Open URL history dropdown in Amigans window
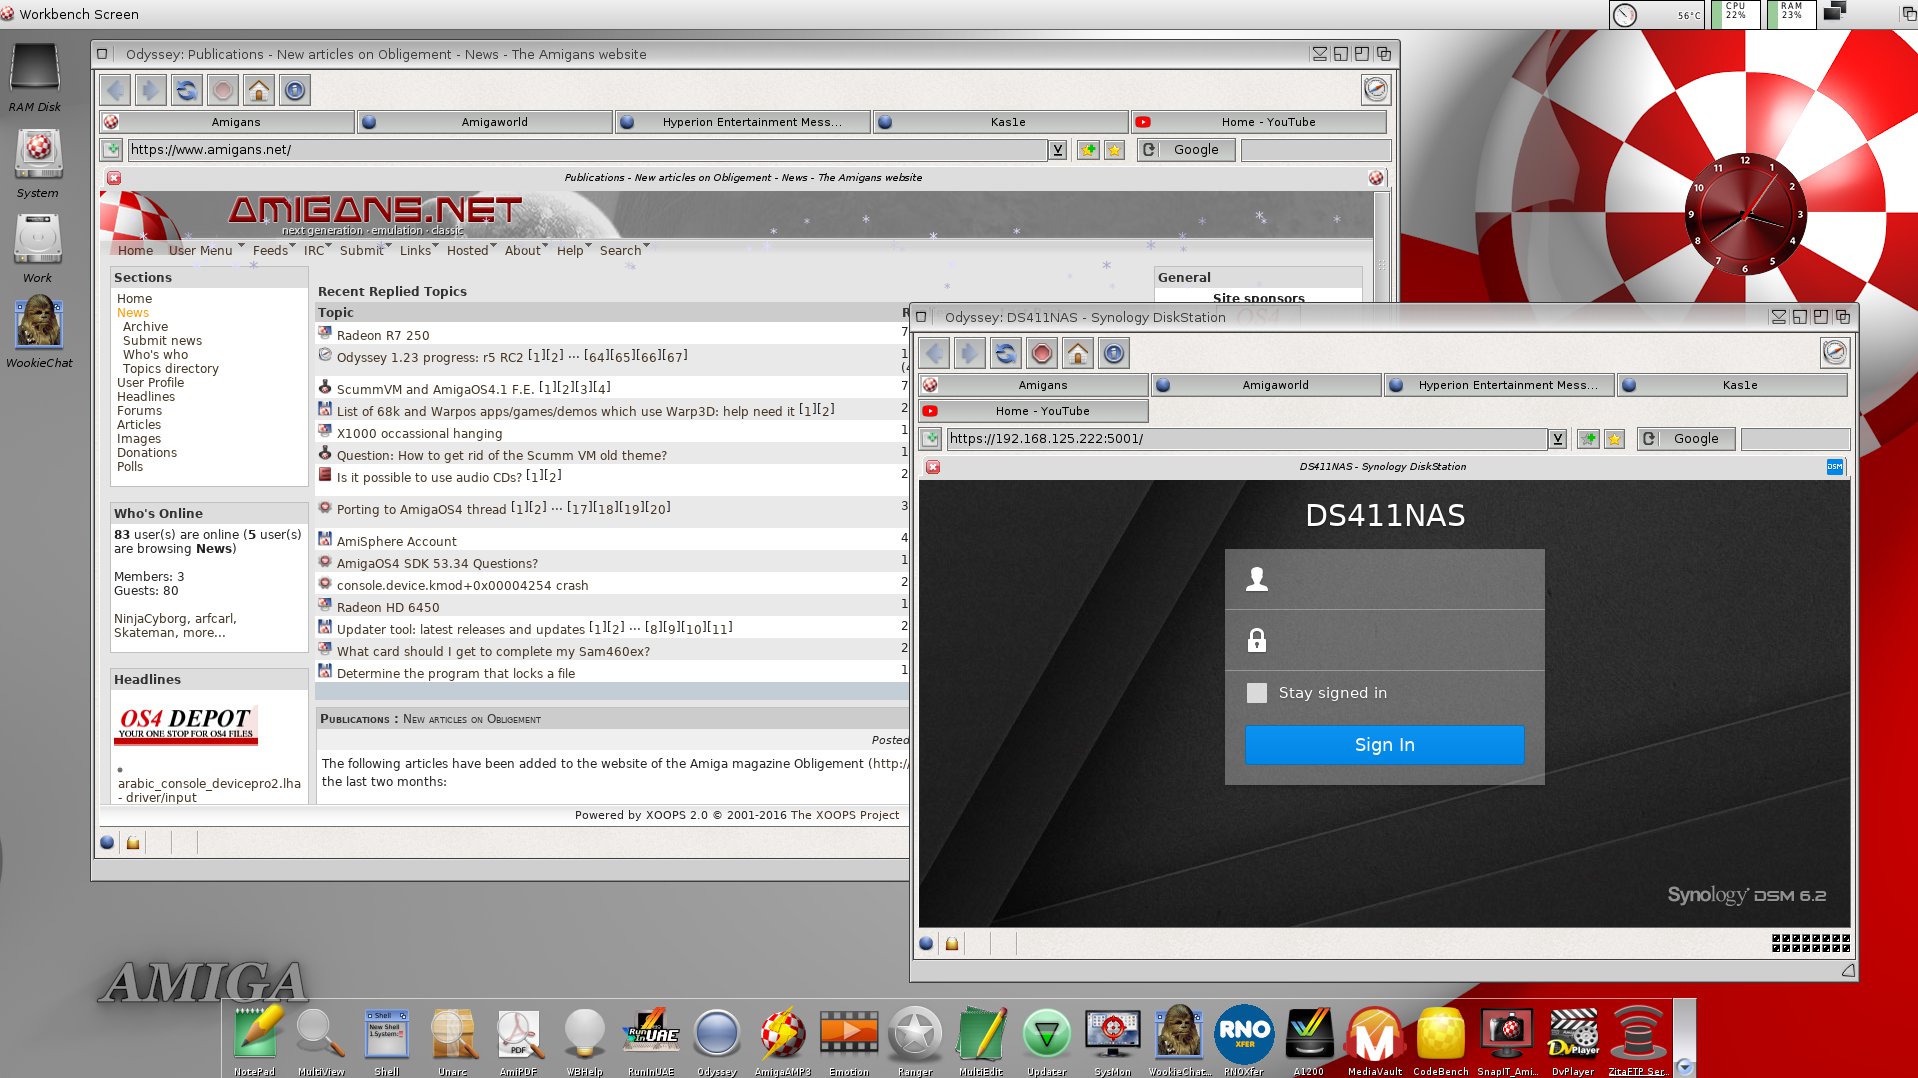This screenshot has width=1918, height=1078. click(1057, 150)
